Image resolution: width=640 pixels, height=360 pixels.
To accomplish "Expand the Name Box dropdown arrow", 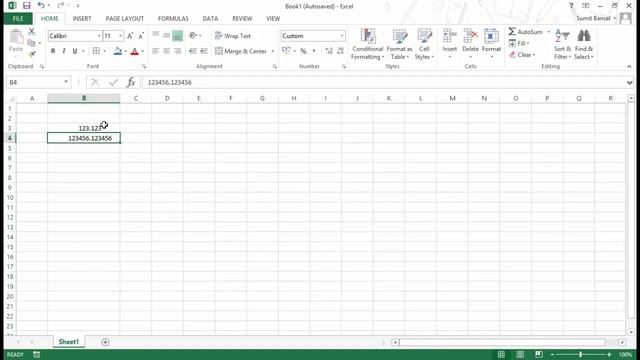I will (x=66, y=82).
